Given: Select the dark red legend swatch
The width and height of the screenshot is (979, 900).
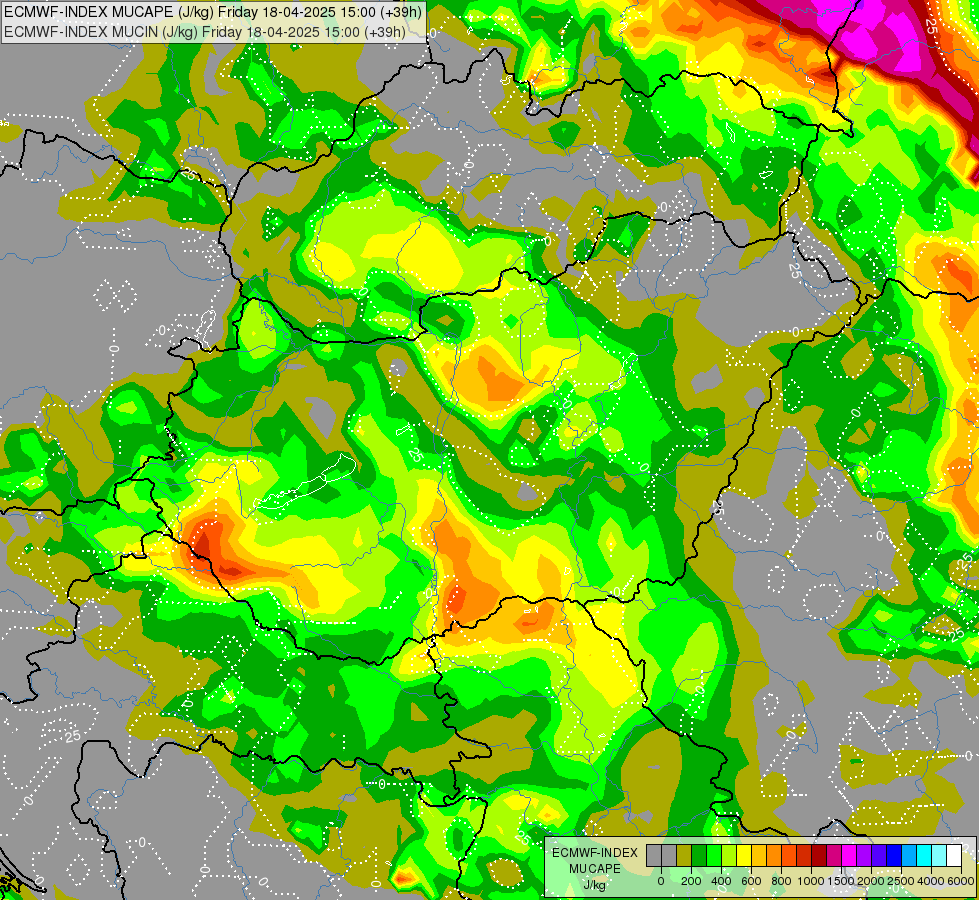Looking at the screenshot, I should click(820, 856).
